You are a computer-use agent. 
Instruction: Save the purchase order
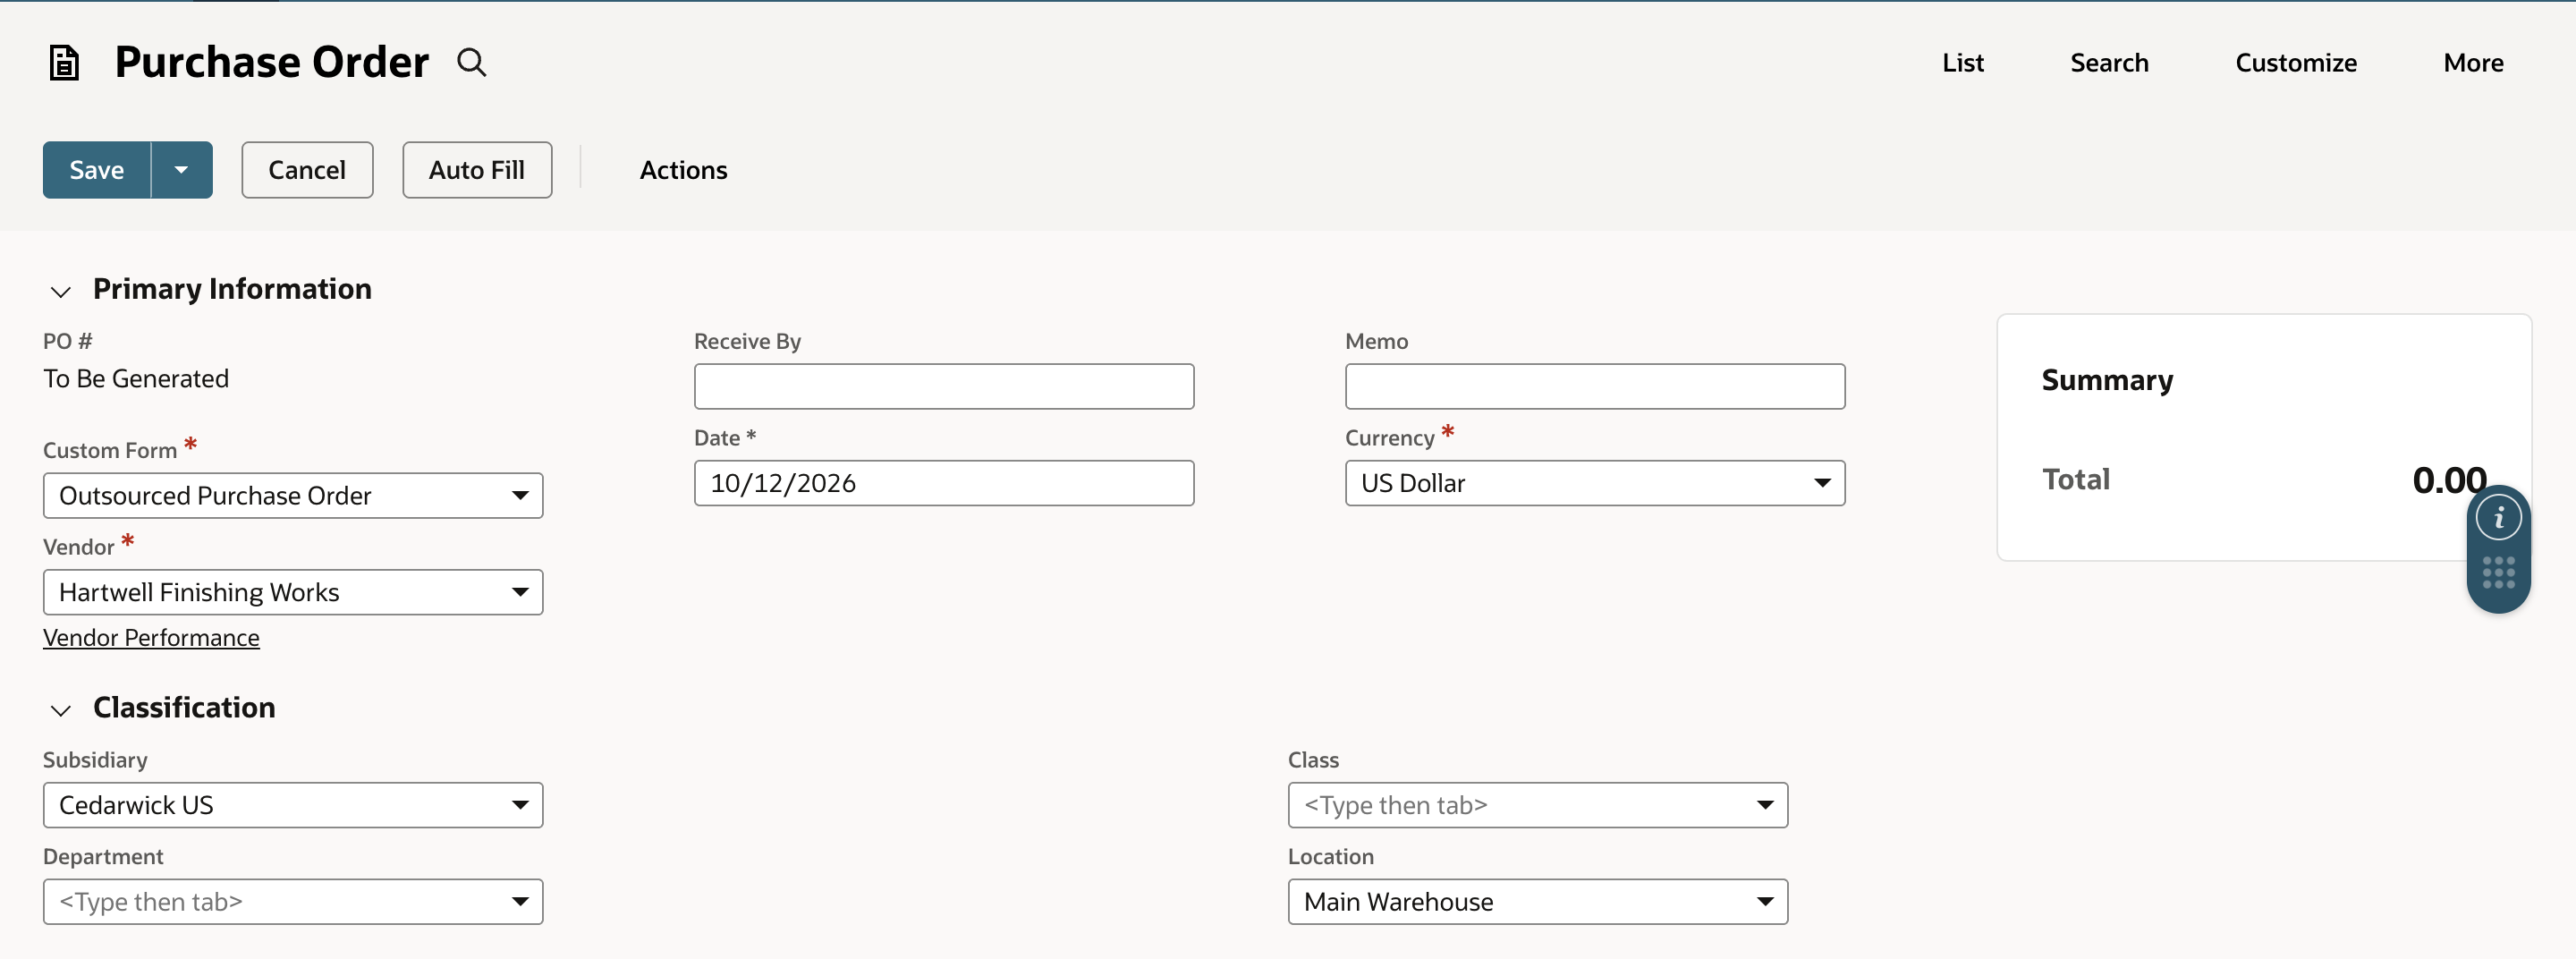click(97, 170)
